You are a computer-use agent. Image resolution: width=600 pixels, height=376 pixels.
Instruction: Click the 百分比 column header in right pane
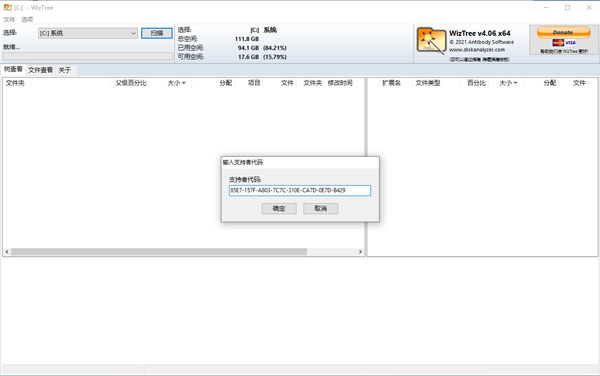(476, 83)
